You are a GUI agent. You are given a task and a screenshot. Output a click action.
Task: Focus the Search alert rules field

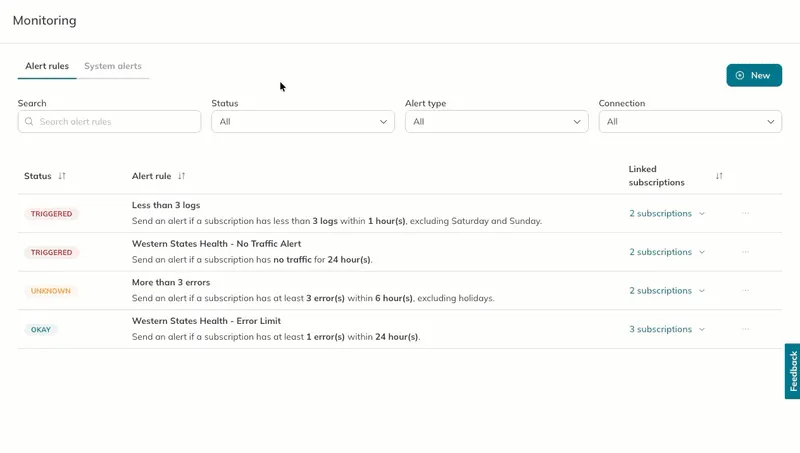[109, 122]
